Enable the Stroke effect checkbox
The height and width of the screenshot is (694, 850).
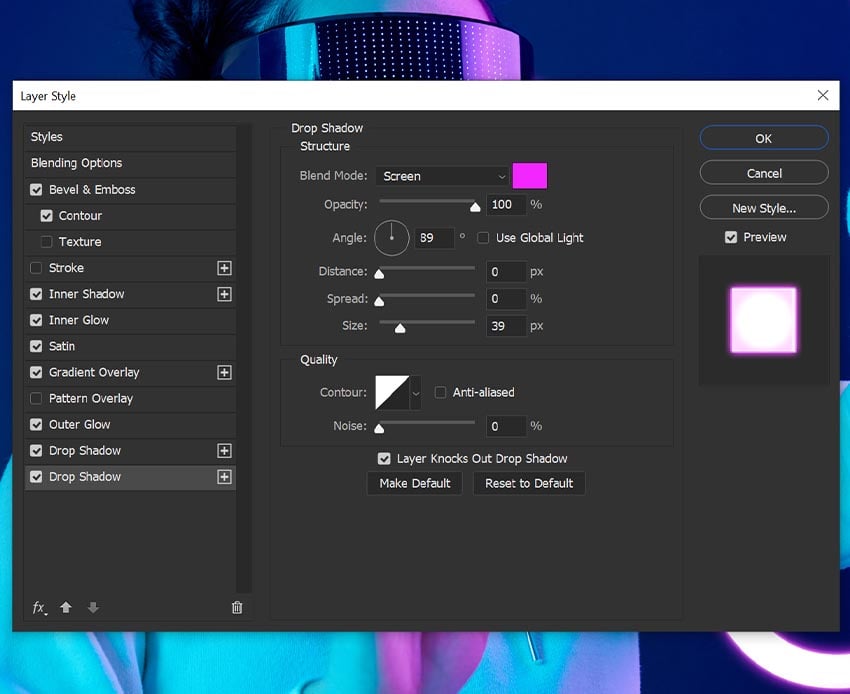(x=36, y=268)
